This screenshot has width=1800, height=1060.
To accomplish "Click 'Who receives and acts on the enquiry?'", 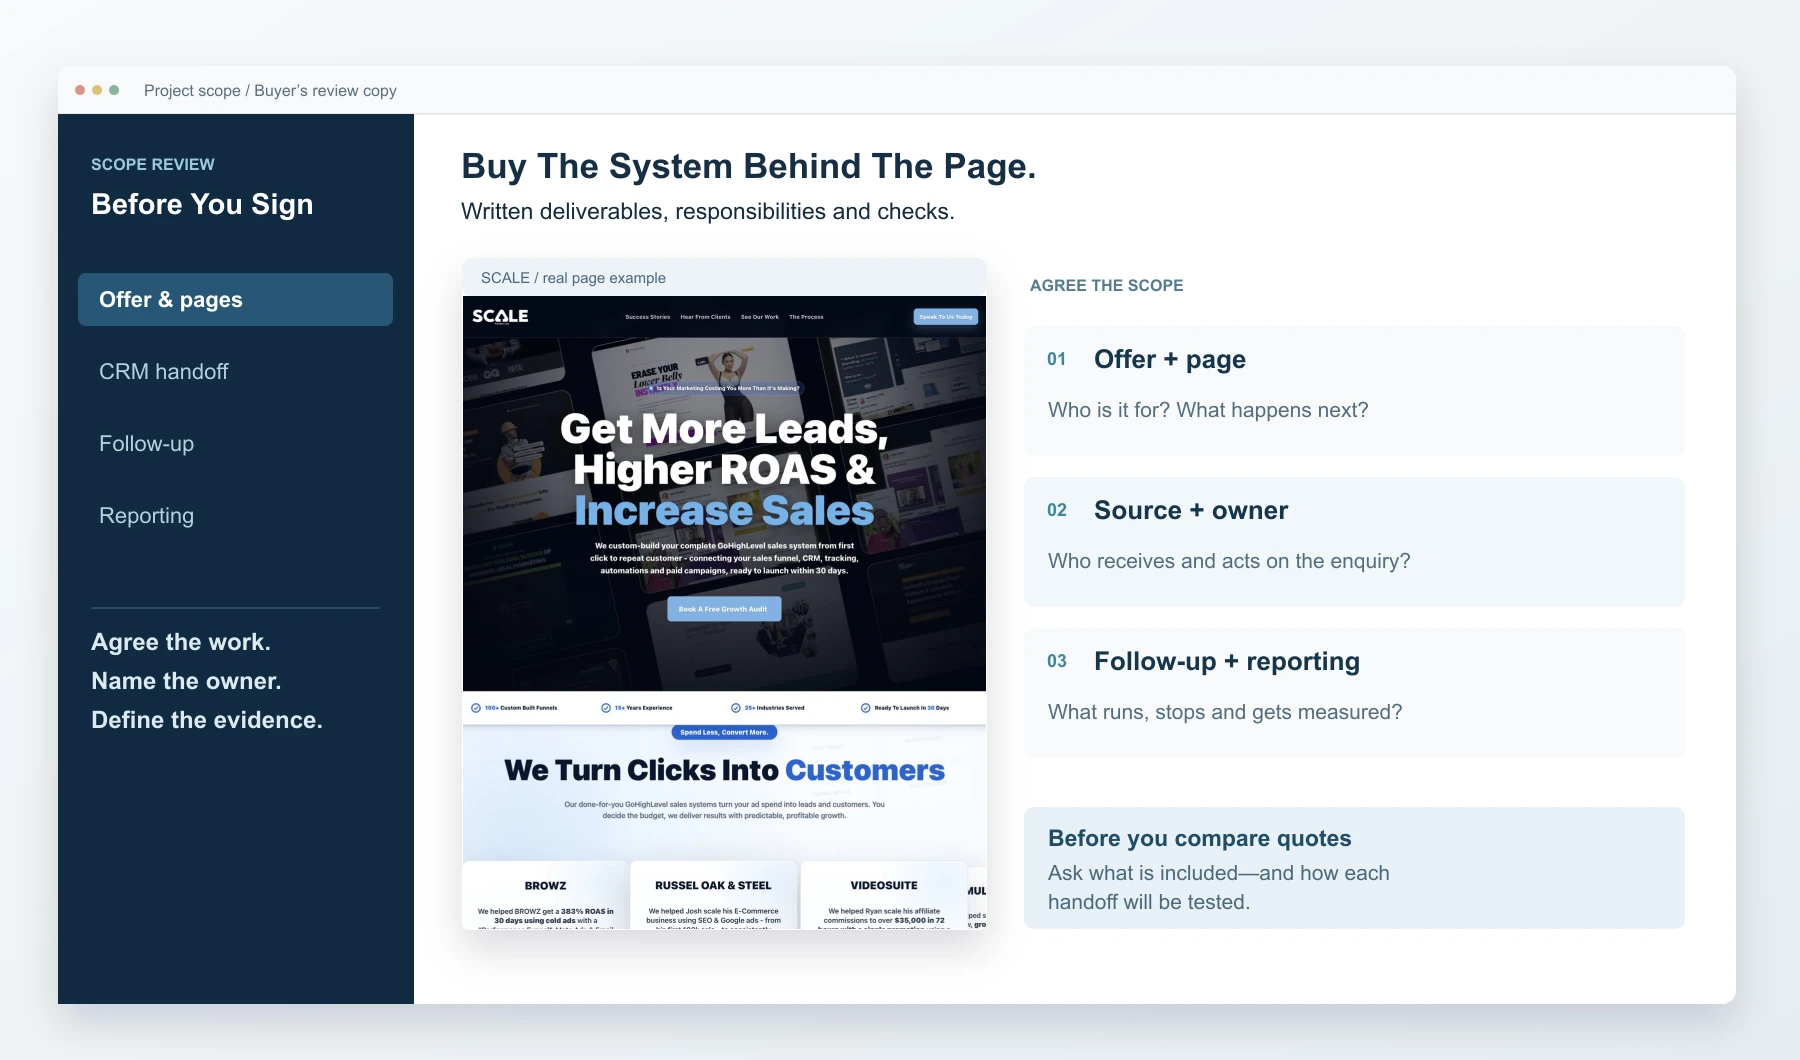I will click(1229, 561).
